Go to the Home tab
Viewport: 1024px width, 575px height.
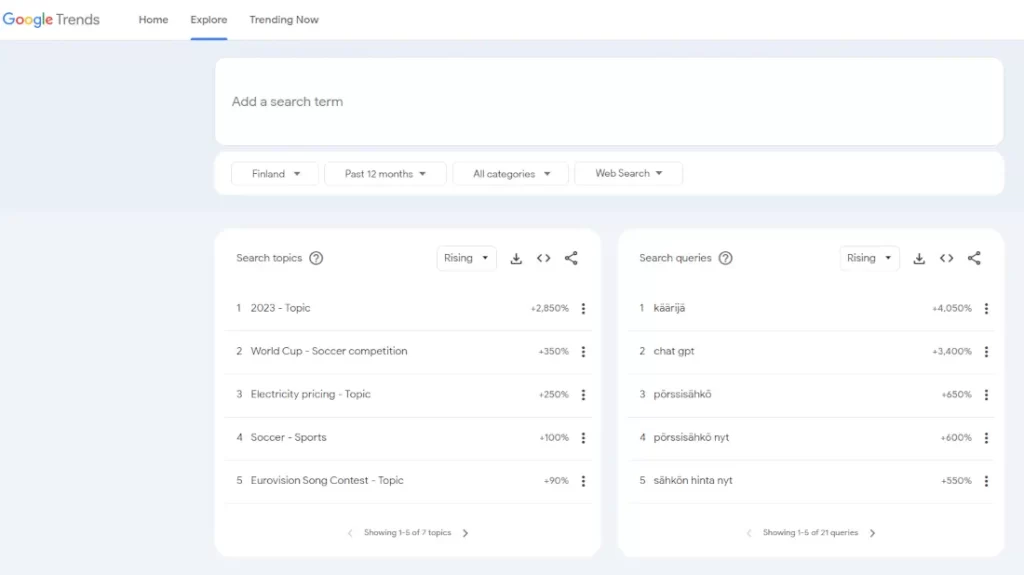click(153, 20)
